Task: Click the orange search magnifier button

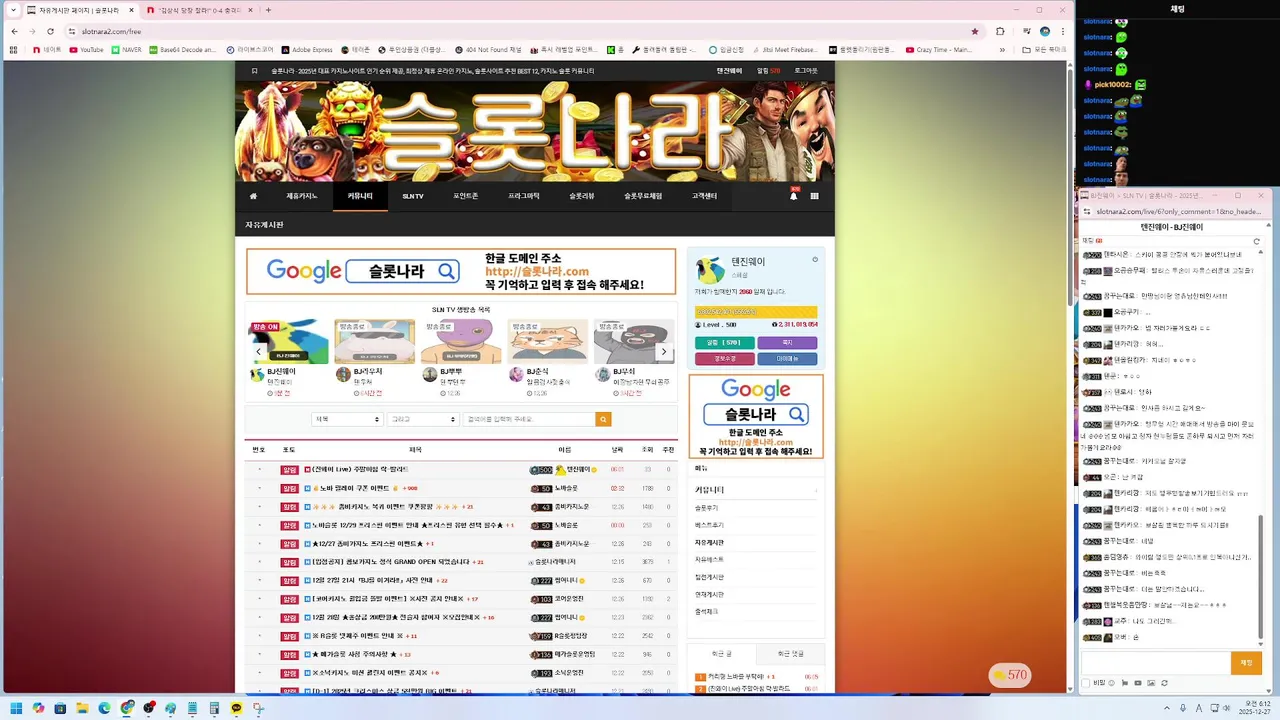Action: click(x=603, y=419)
